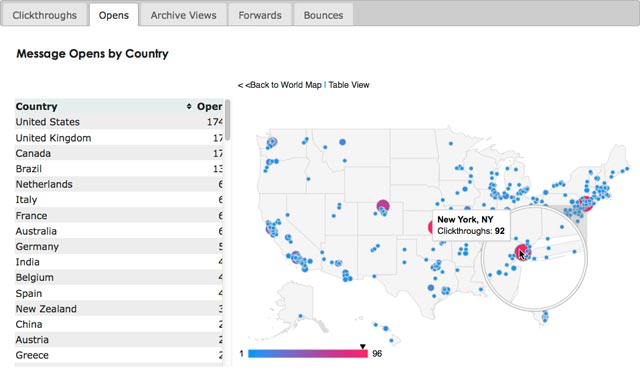Open the Archive Views tab
The width and height of the screenshot is (640, 370).
(x=183, y=15)
